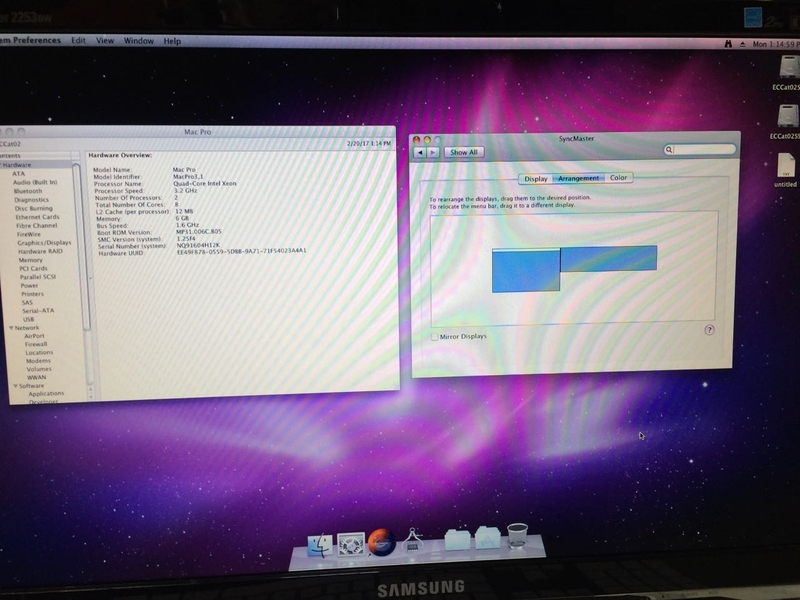This screenshot has height=600, width=800.
Task: Select the Arrangement tab
Action: point(578,178)
